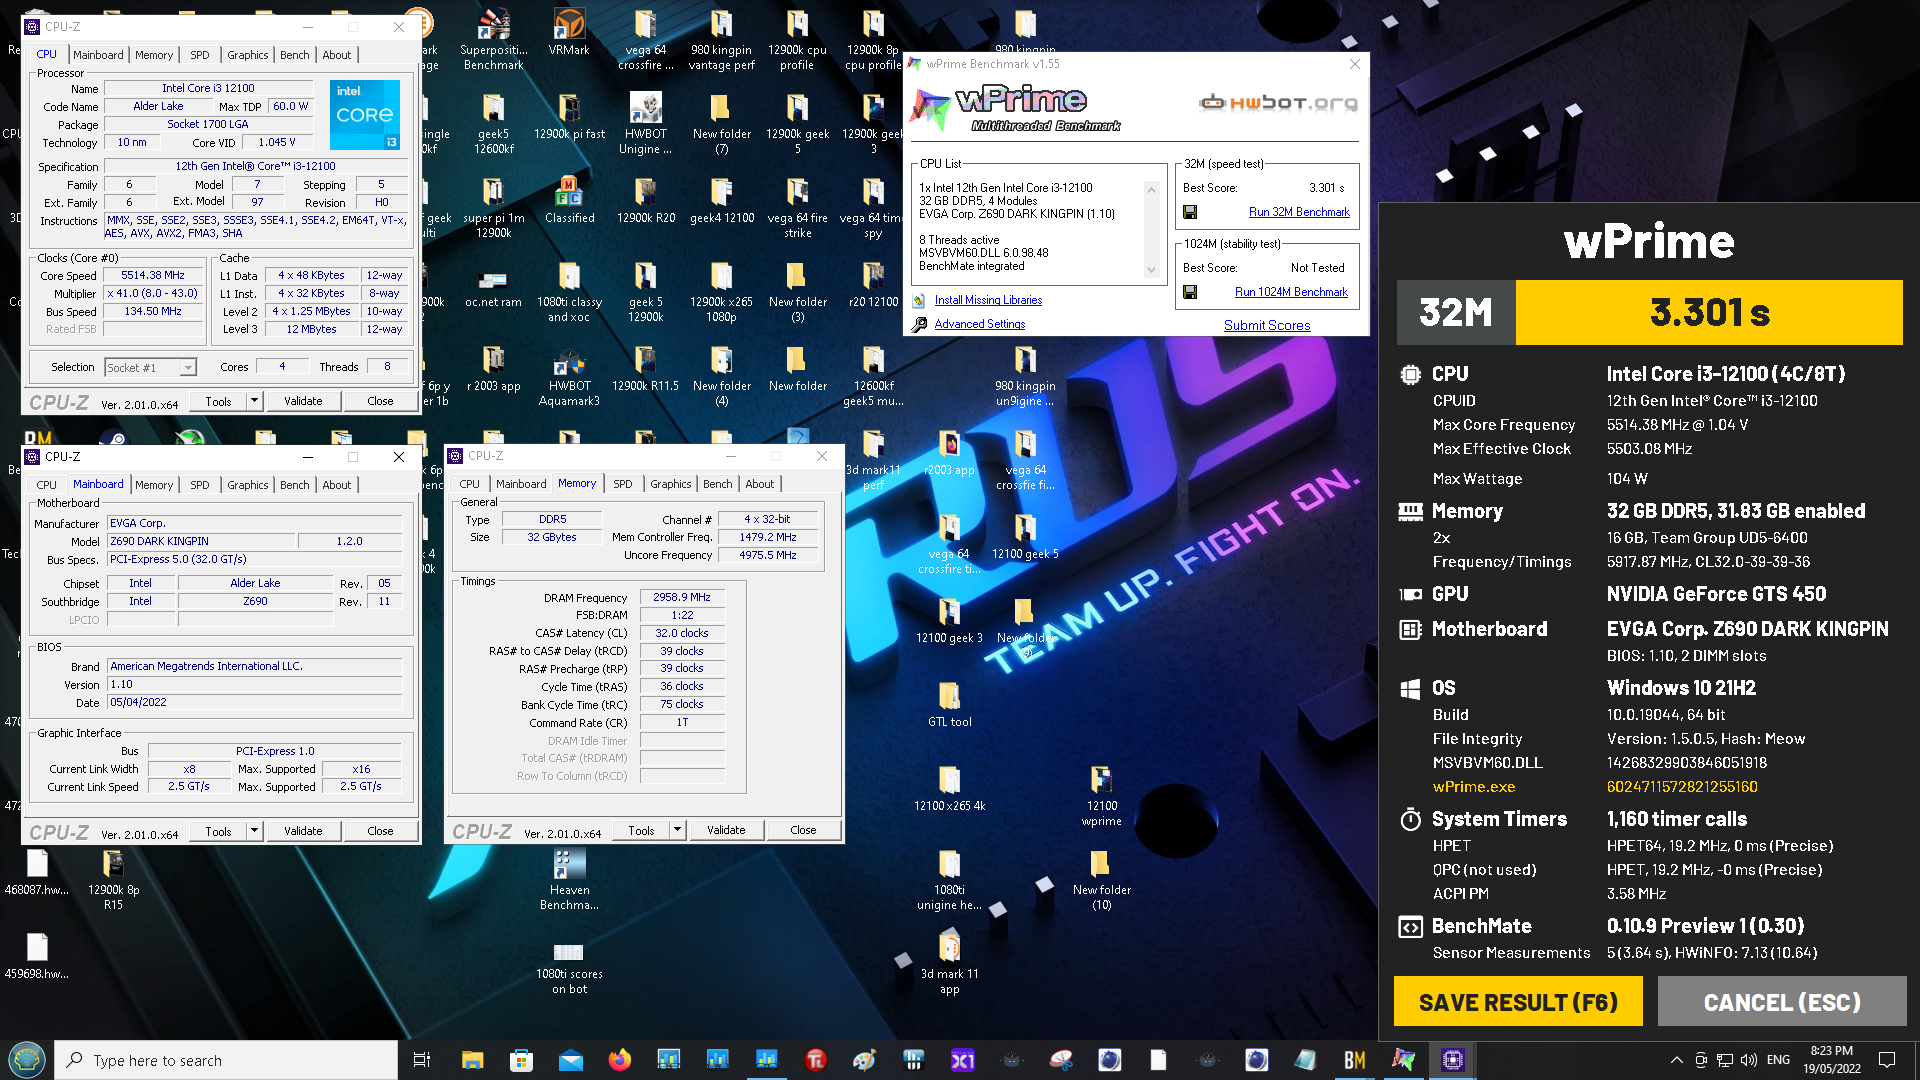Open the Superposition Benchmark desktop shortcut
This screenshot has width=1920, height=1080.
point(493,40)
